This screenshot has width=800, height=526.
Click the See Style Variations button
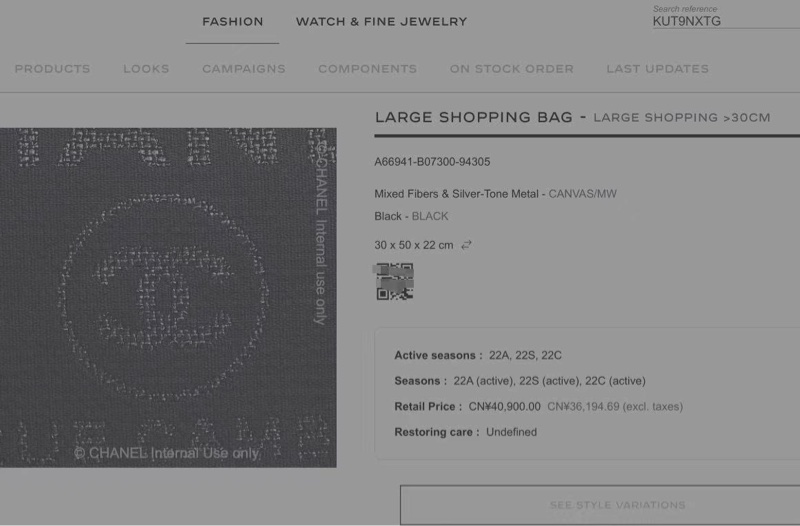tap(600, 505)
